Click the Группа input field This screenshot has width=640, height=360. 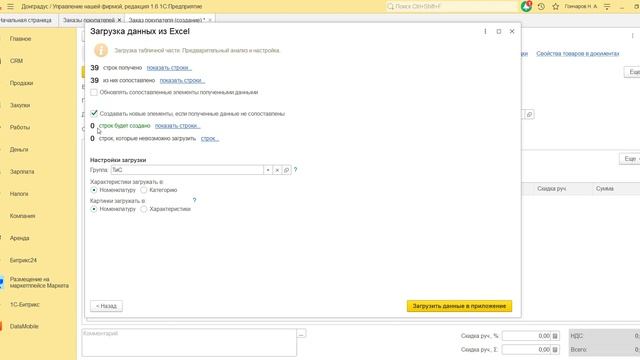pos(187,170)
